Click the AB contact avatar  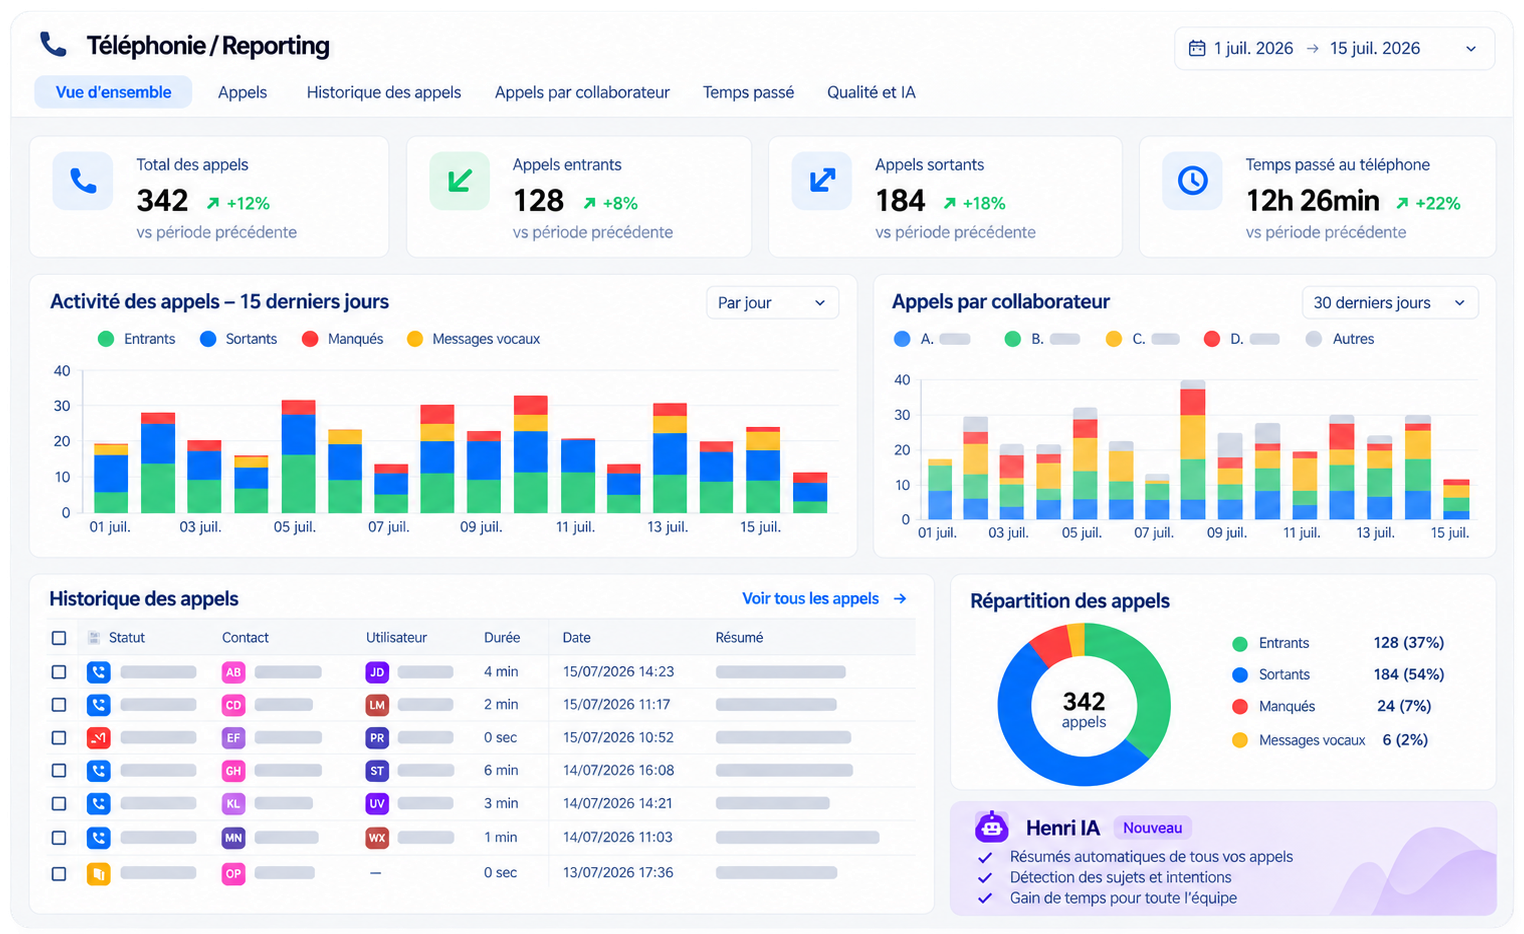pos(233,672)
